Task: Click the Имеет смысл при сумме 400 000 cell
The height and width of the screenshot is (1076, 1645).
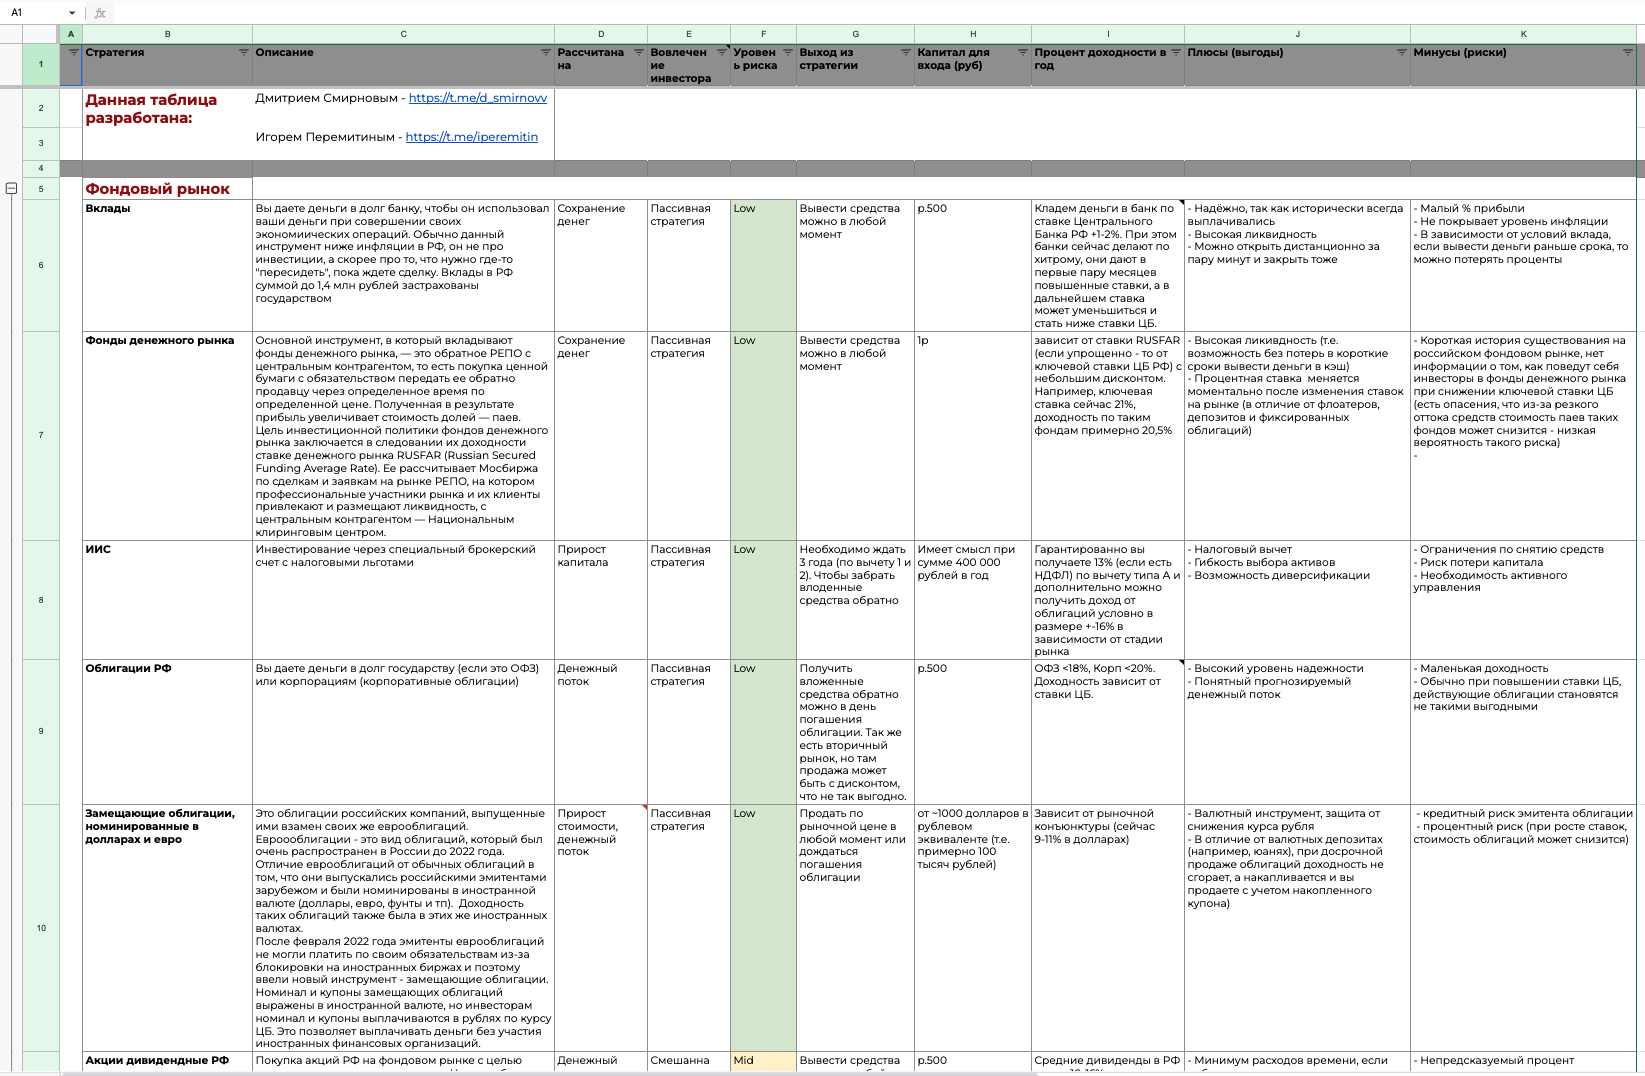Action: coord(973,600)
